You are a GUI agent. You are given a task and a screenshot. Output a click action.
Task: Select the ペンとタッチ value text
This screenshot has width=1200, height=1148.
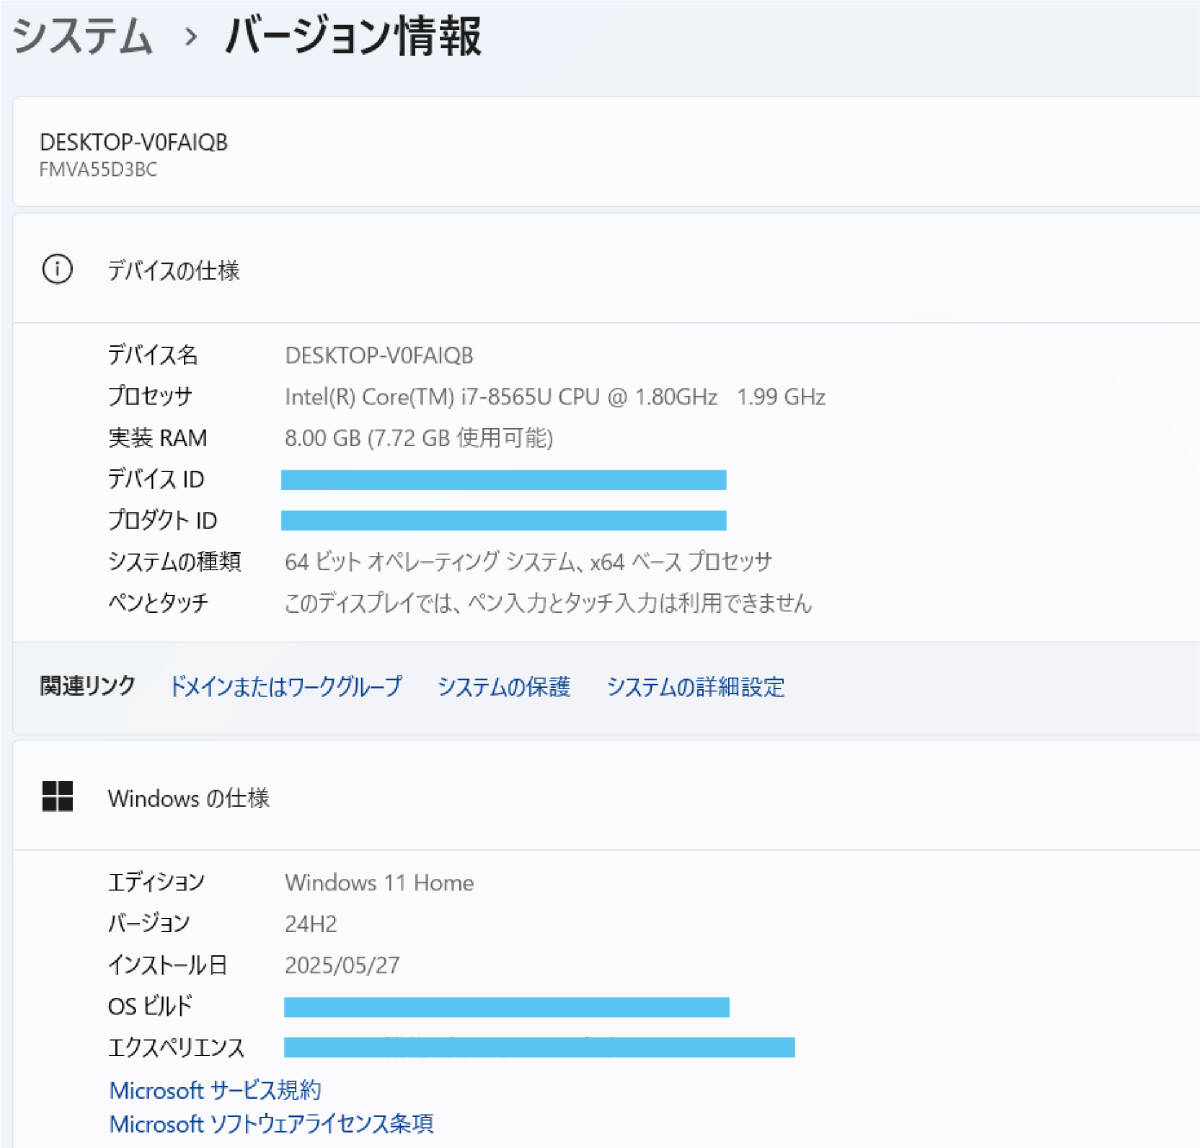click(548, 603)
